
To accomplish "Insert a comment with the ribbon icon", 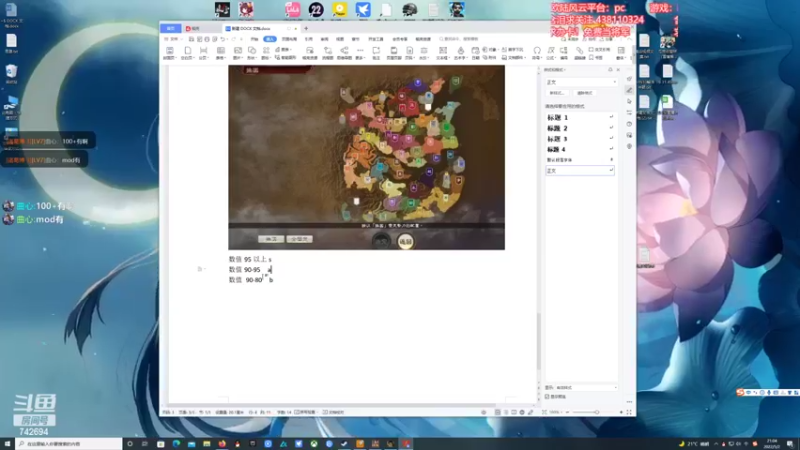I will point(376,53).
